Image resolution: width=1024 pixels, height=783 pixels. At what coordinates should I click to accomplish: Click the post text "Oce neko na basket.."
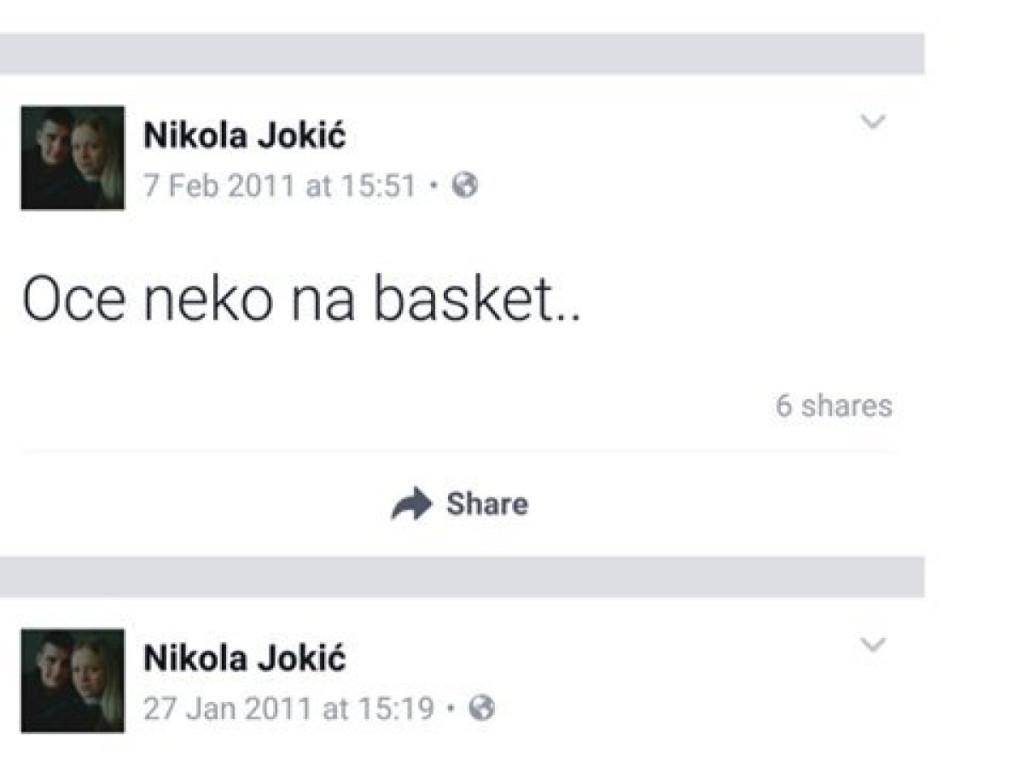click(301, 299)
